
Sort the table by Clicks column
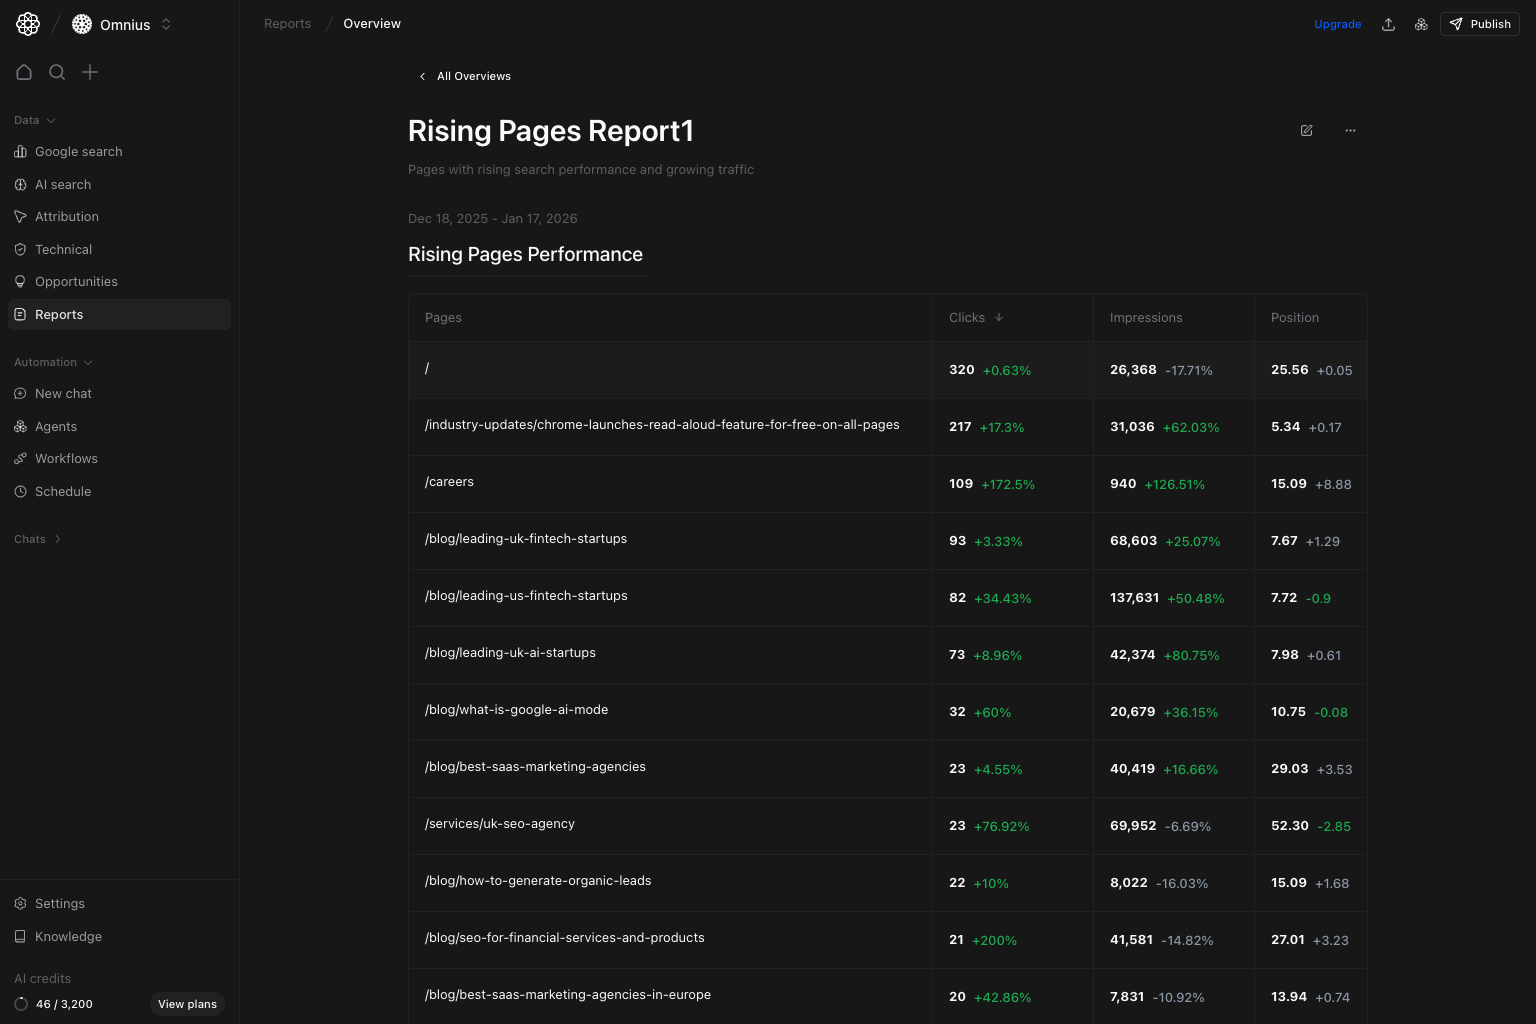pos(976,317)
